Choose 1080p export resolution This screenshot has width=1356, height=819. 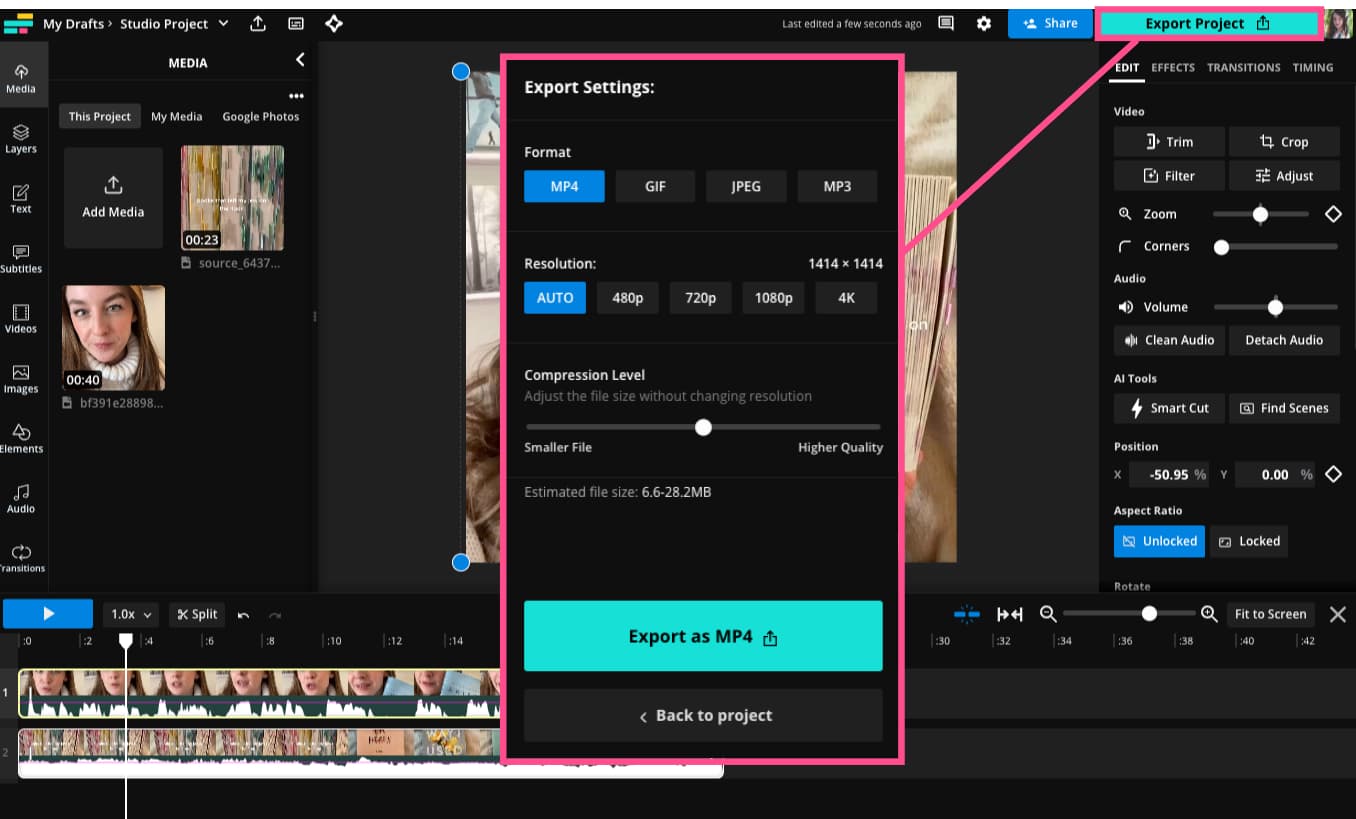coord(773,298)
